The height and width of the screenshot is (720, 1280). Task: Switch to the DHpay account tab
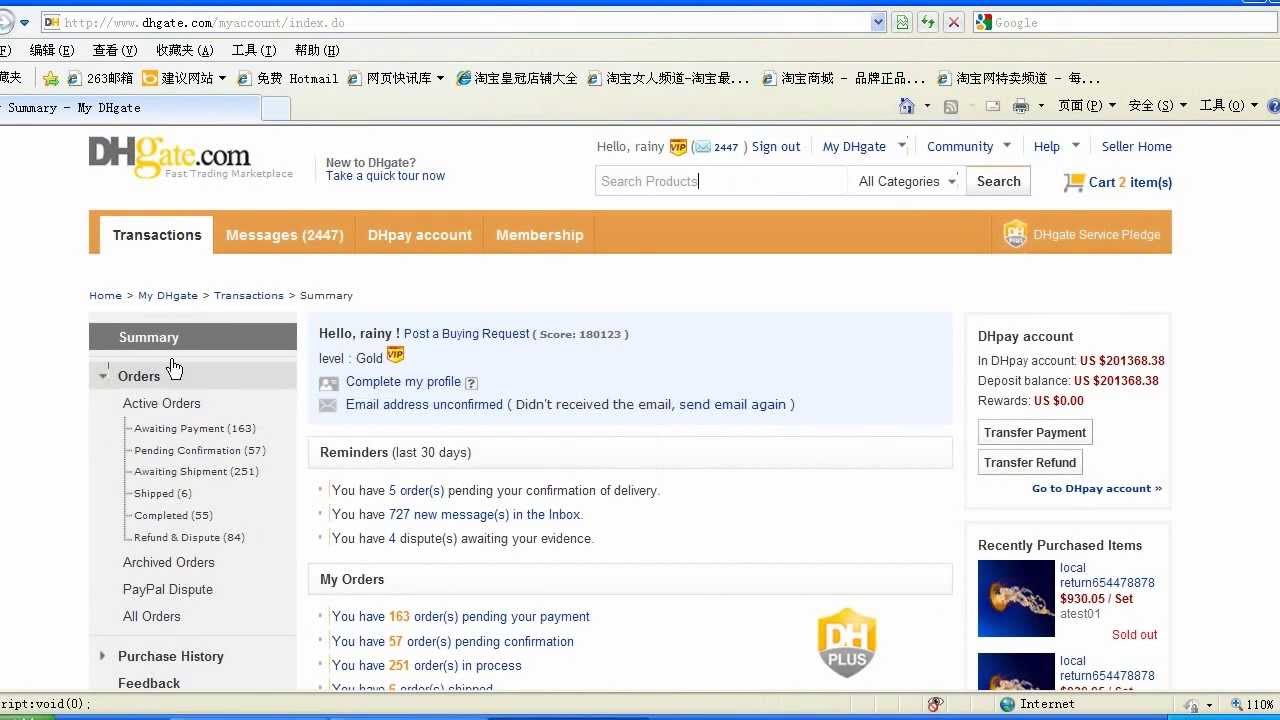tap(420, 235)
